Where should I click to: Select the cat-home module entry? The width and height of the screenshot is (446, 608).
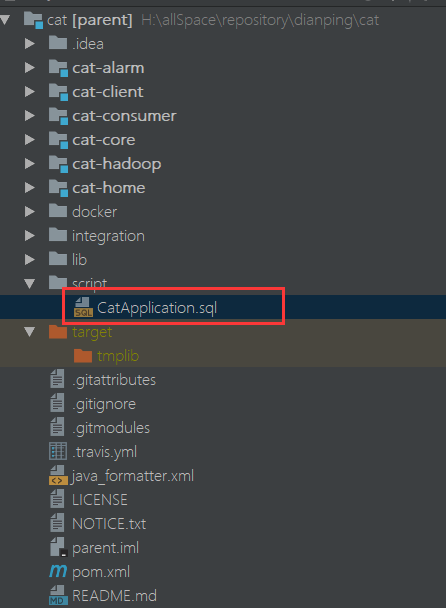tap(109, 188)
